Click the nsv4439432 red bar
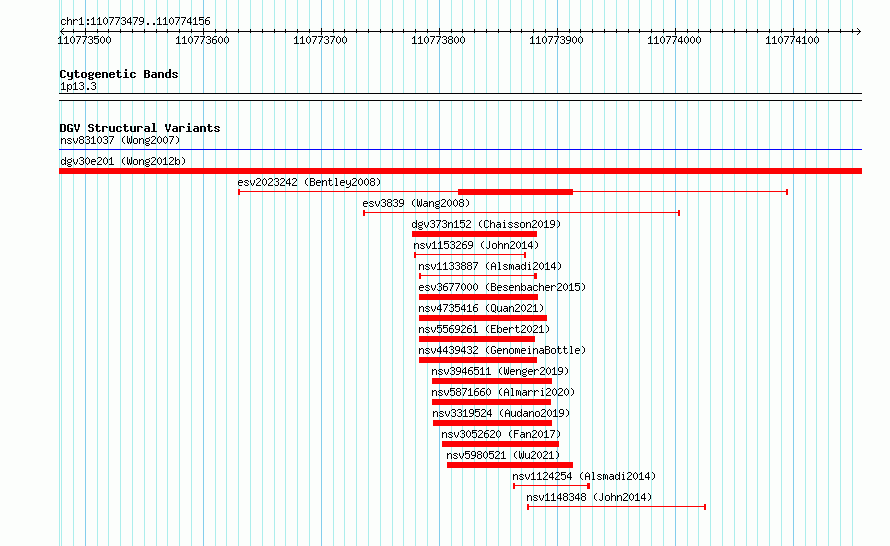Image resolution: width=890 pixels, height=546 pixels. coord(478,360)
